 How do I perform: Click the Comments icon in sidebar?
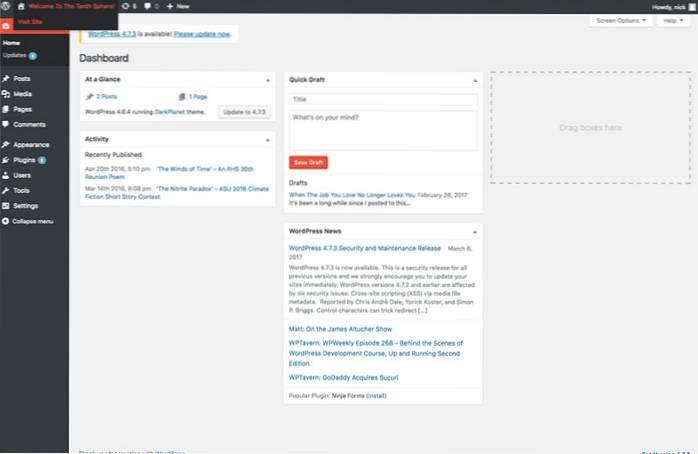click(x=6, y=124)
